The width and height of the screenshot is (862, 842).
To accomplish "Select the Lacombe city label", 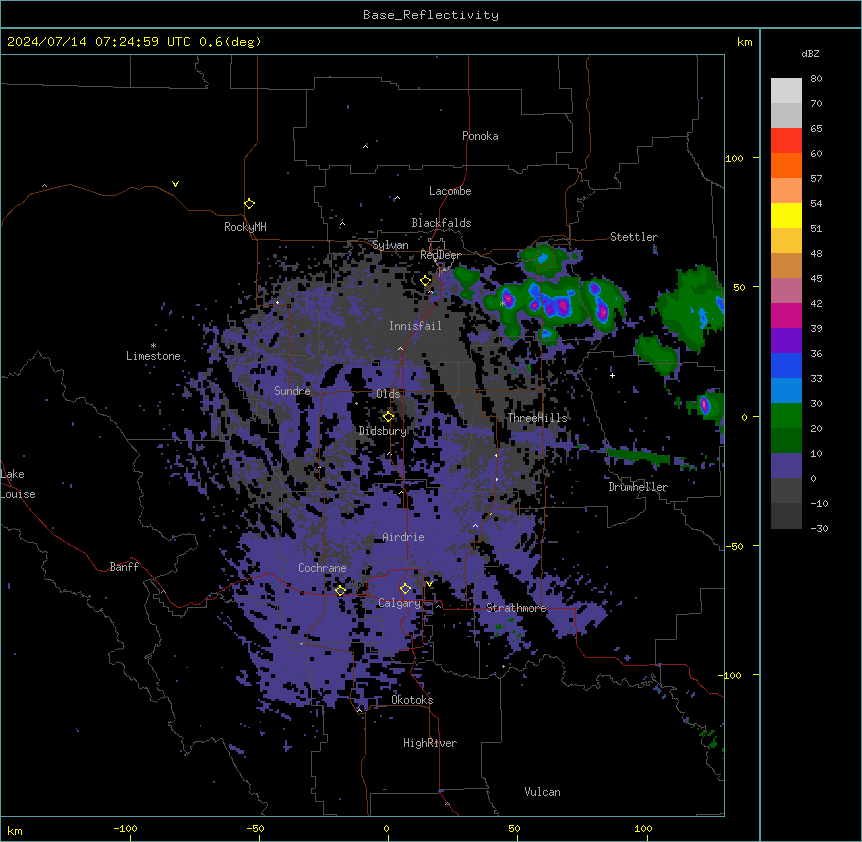I will tap(450, 191).
